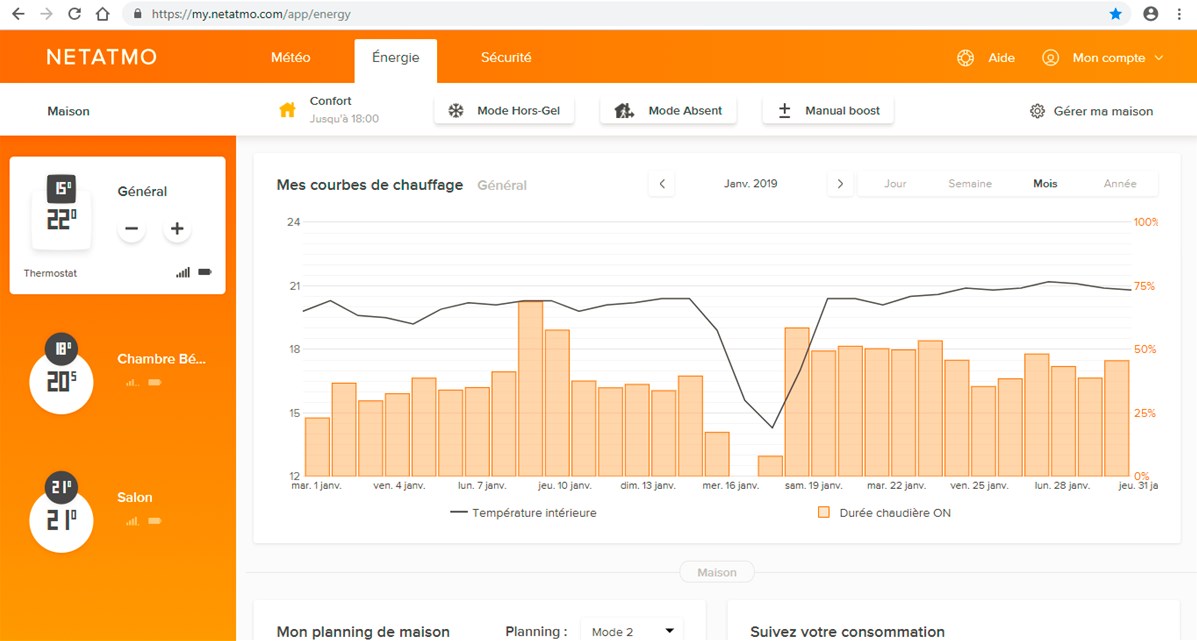Decrease Général thermostat temperature
Screen dimensions: 1197x641
pyautogui.click(x=131, y=229)
